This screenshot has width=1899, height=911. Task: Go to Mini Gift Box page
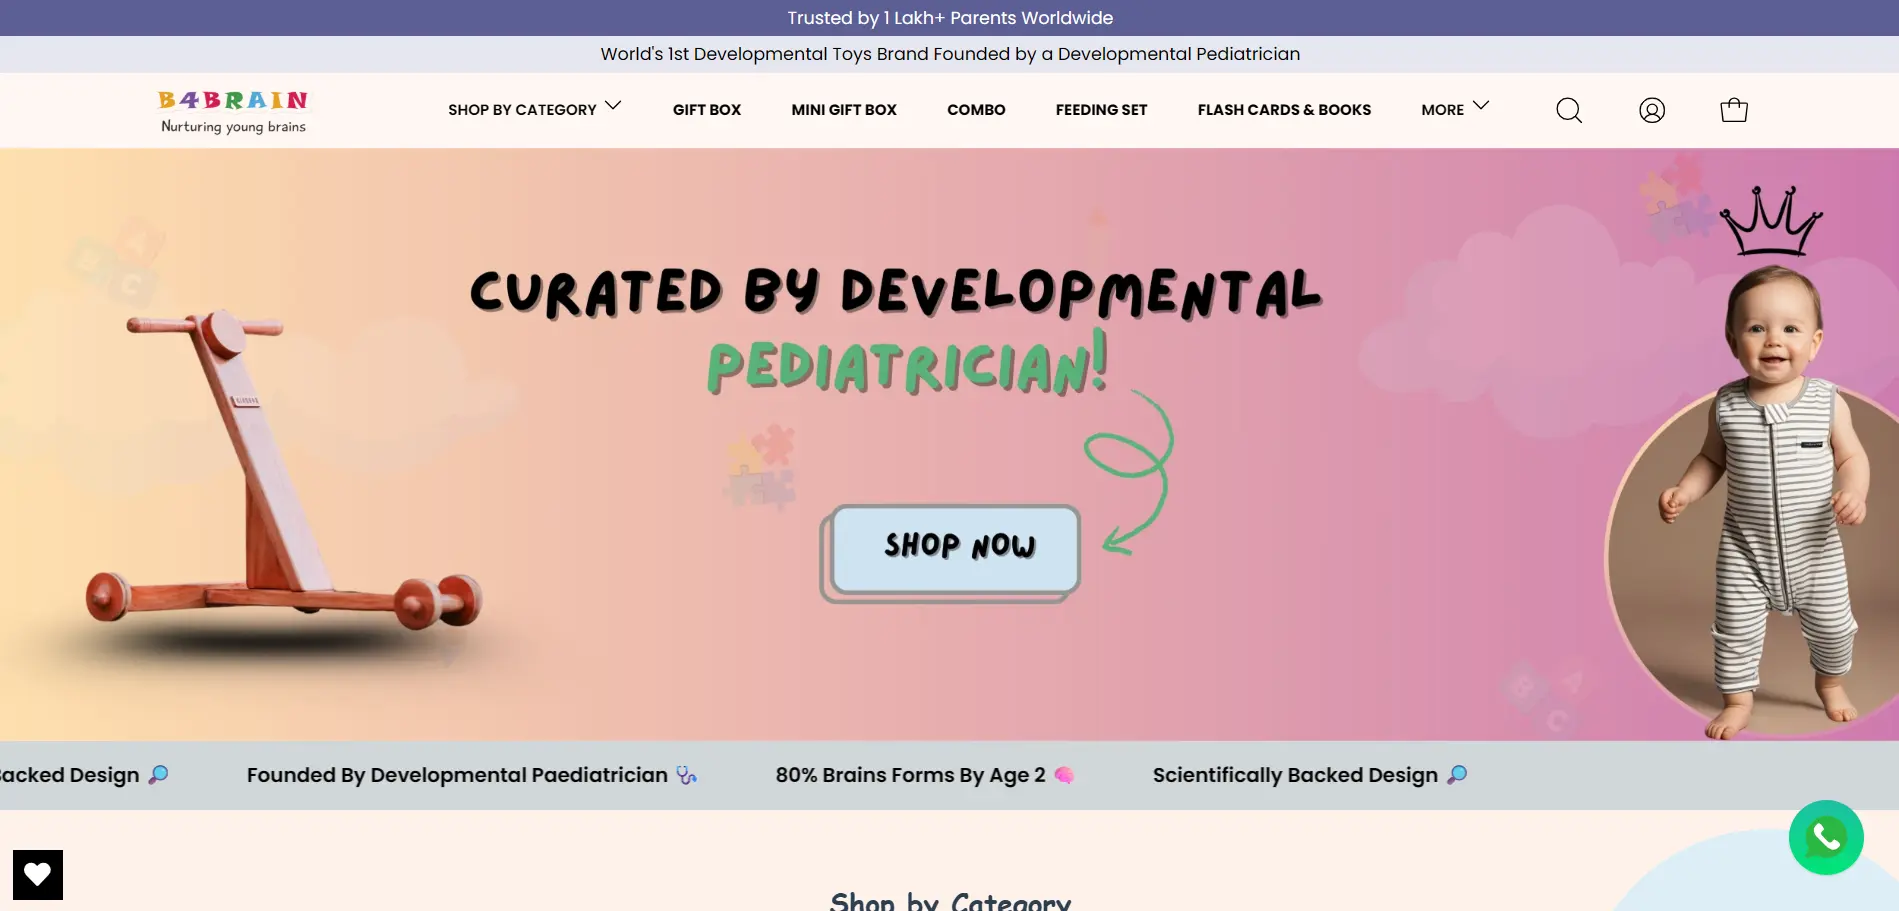pyautogui.click(x=843, y=110)
